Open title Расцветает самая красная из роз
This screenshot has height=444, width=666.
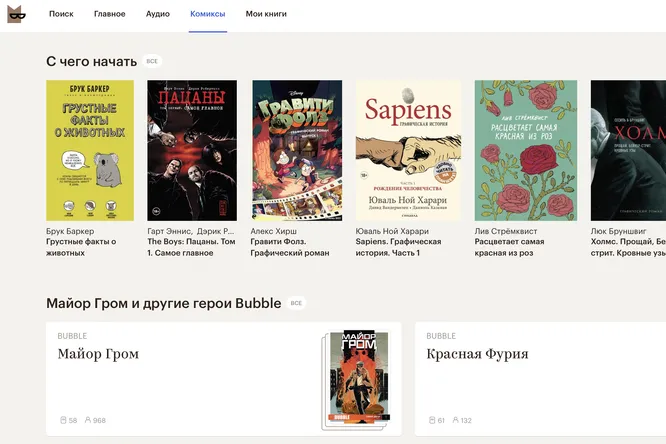[x=509, y=247]
